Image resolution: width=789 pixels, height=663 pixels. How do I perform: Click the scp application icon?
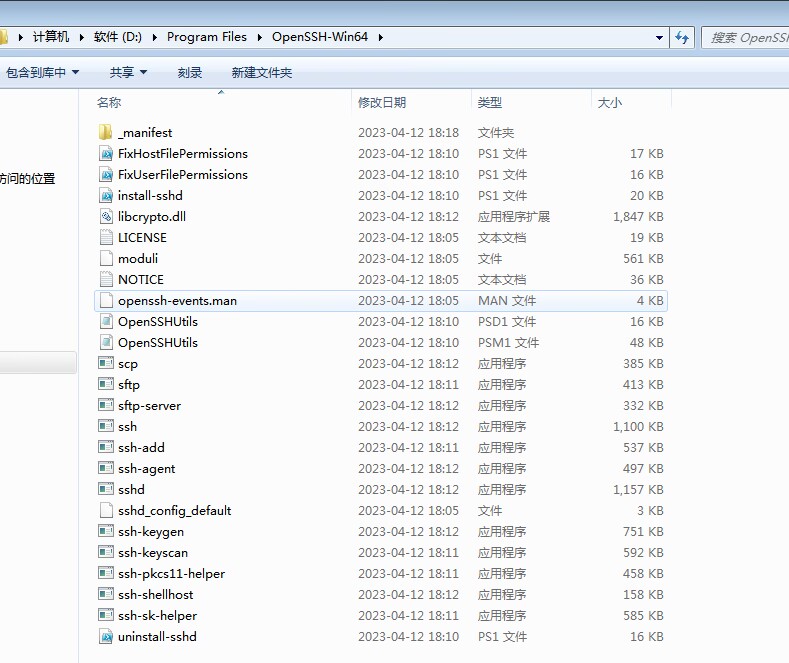tap(106, 363)
